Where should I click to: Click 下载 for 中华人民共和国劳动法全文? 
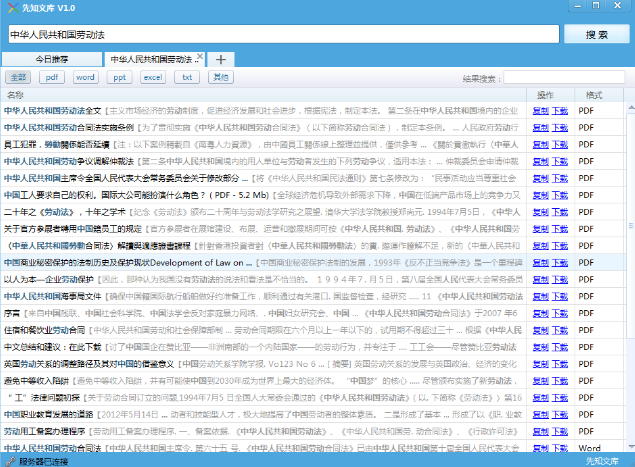click(x=561, y=110)
